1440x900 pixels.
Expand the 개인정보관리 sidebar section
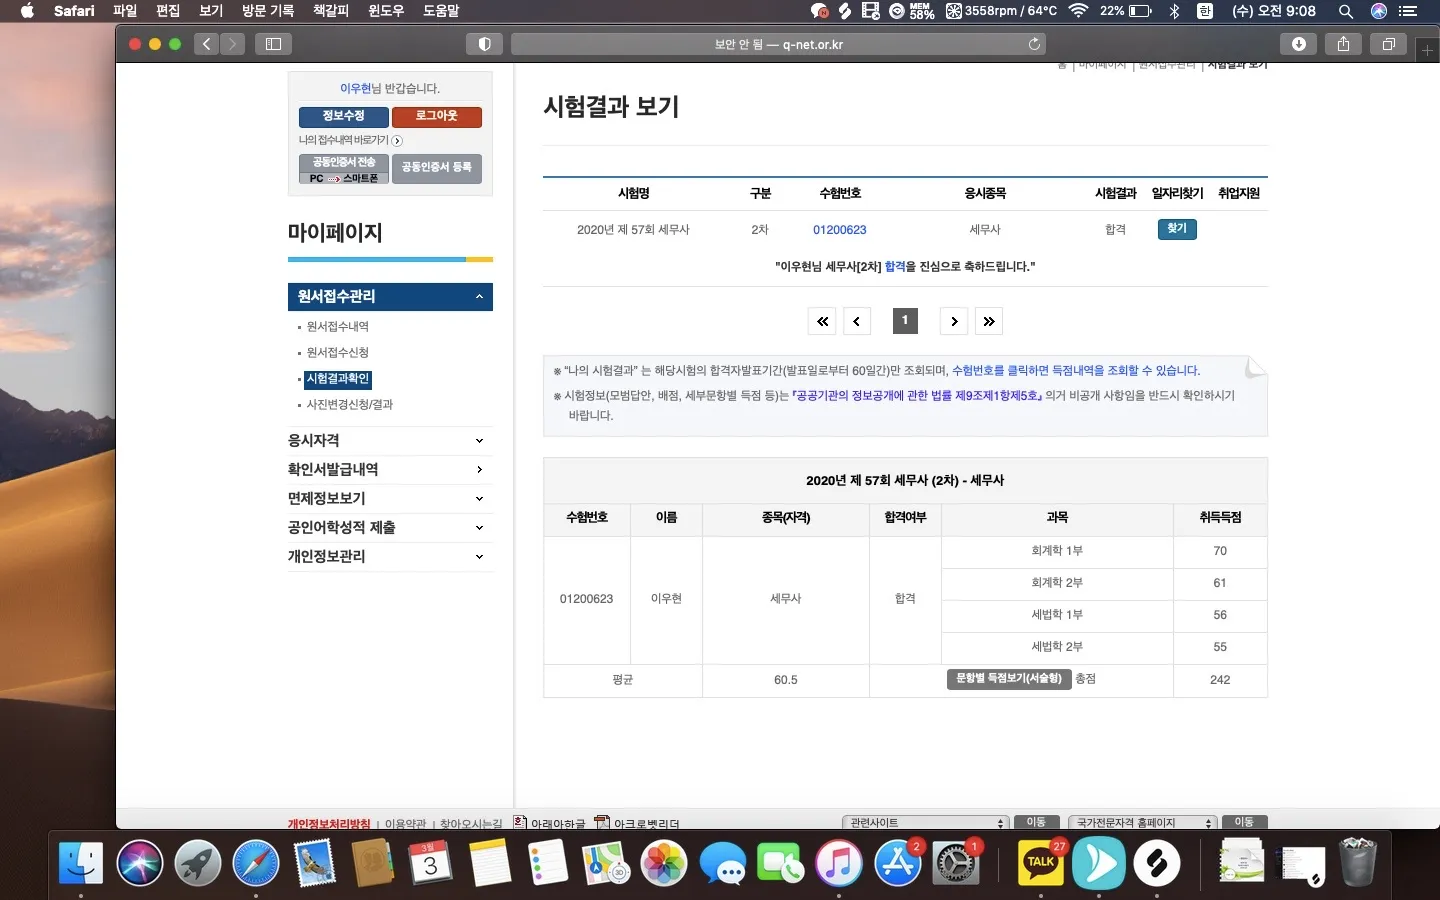coord(390,557)
